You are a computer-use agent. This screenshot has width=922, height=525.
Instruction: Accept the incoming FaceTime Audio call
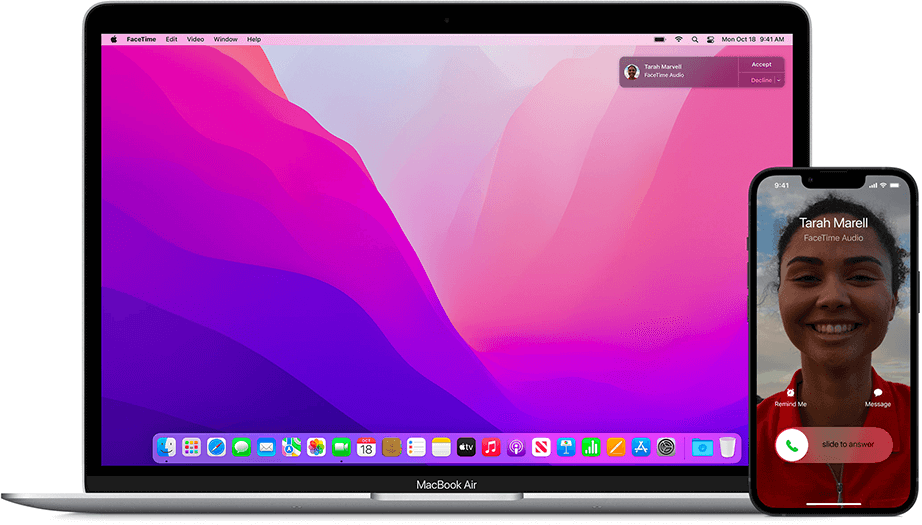tap(761, 64)
